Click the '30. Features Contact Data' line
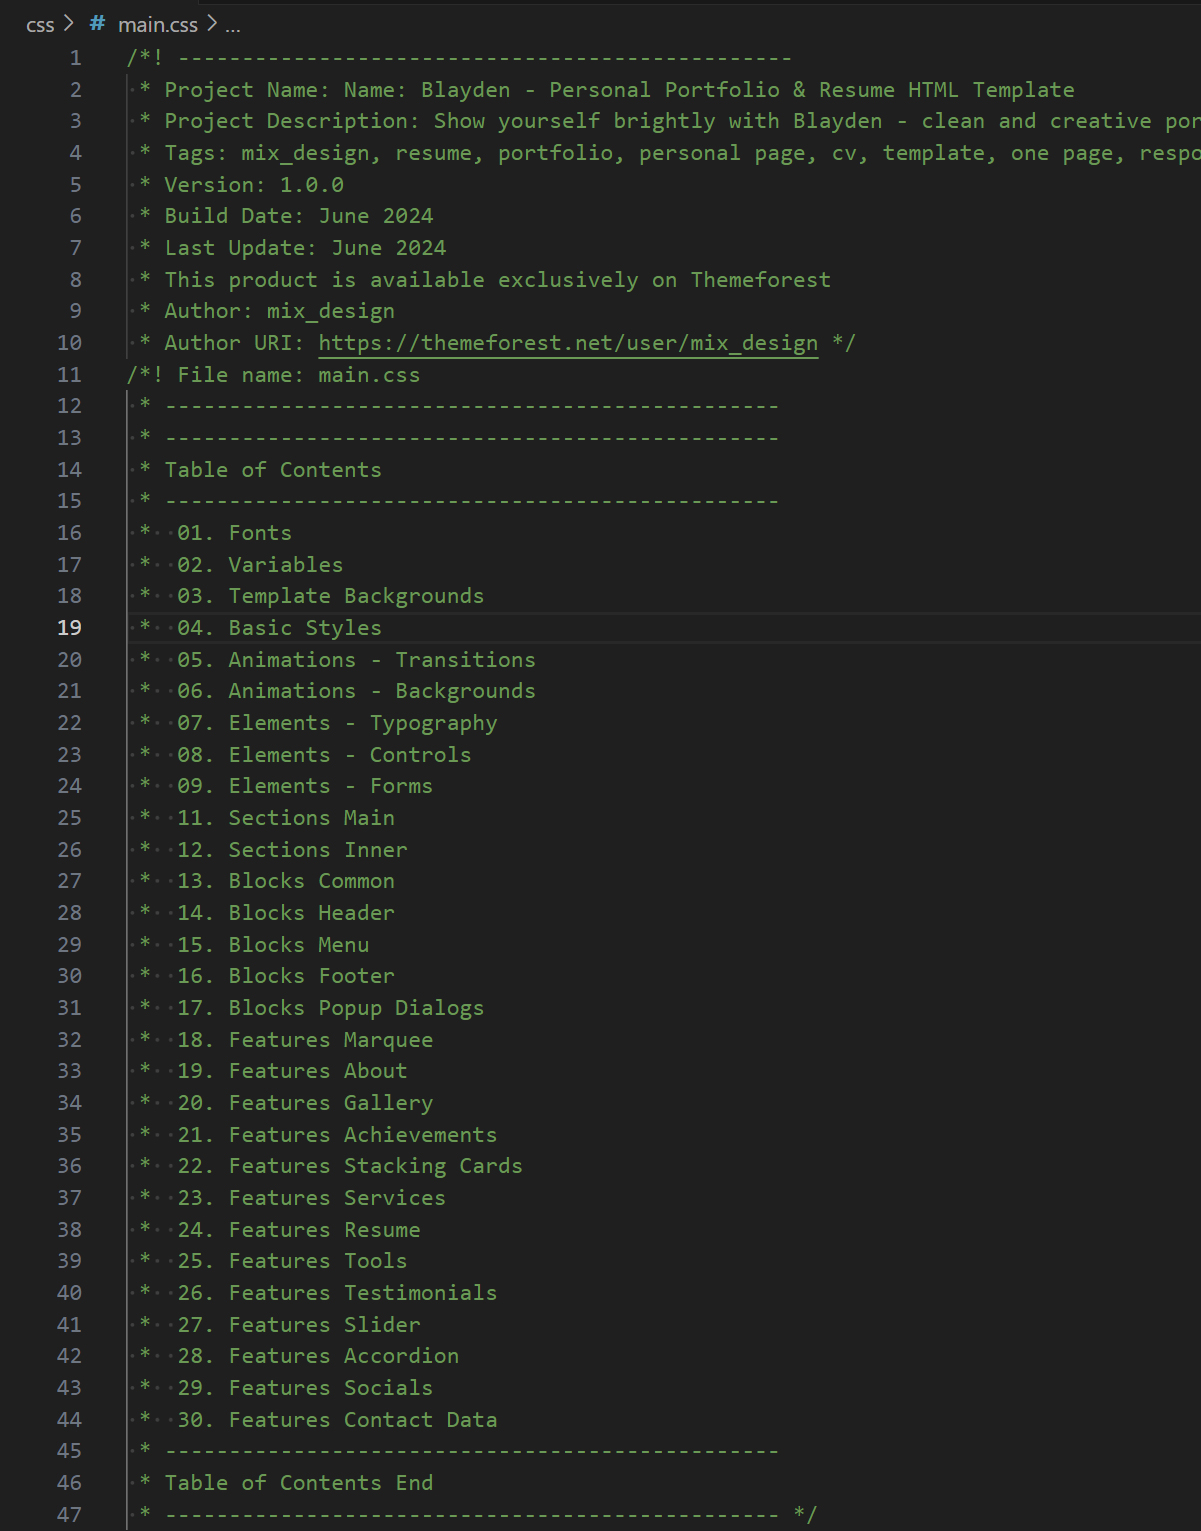1201x1531 pixels. click(337, 1419)
